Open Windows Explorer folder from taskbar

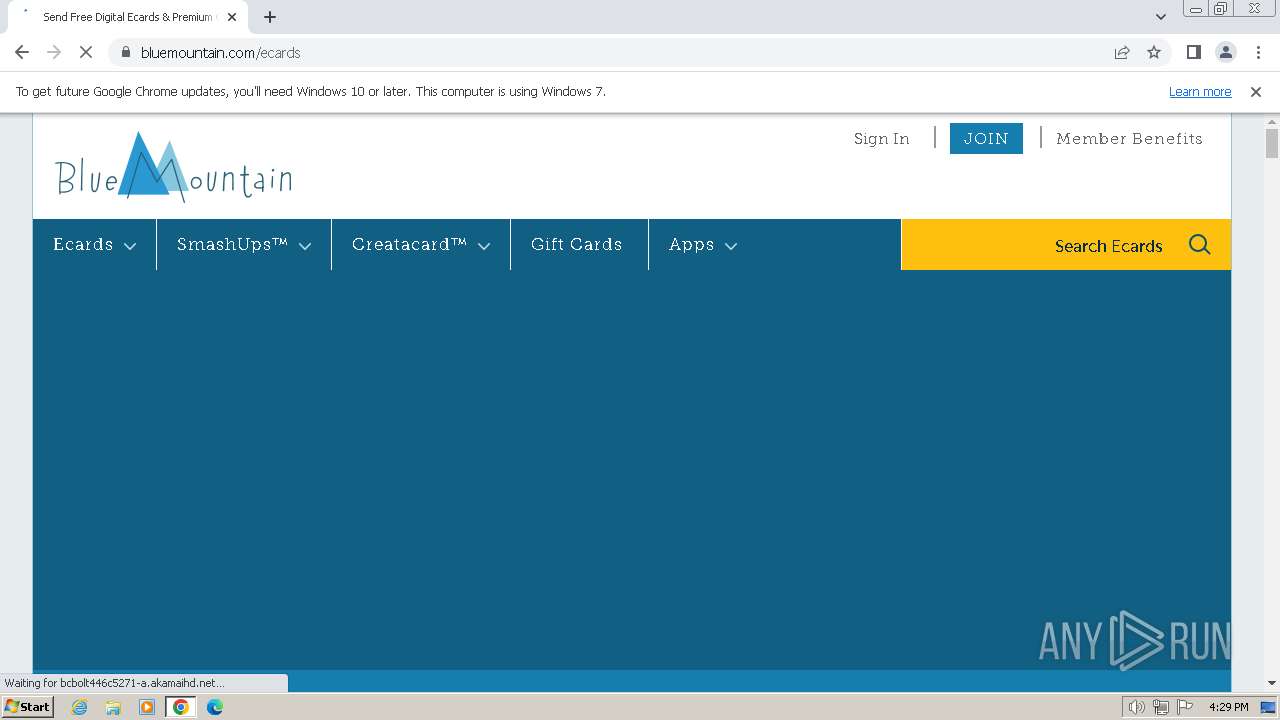(113, 707)
